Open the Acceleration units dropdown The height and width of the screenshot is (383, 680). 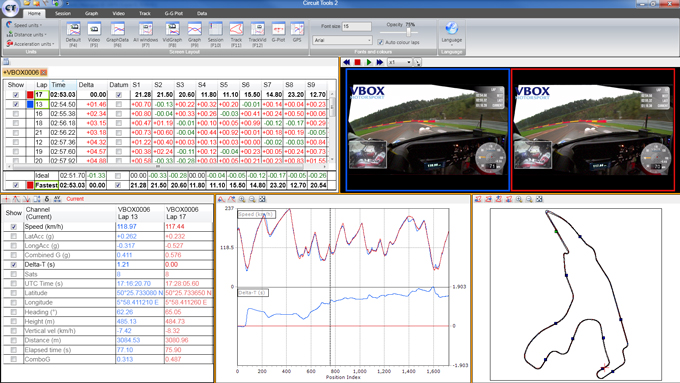[x=30, y=44]
